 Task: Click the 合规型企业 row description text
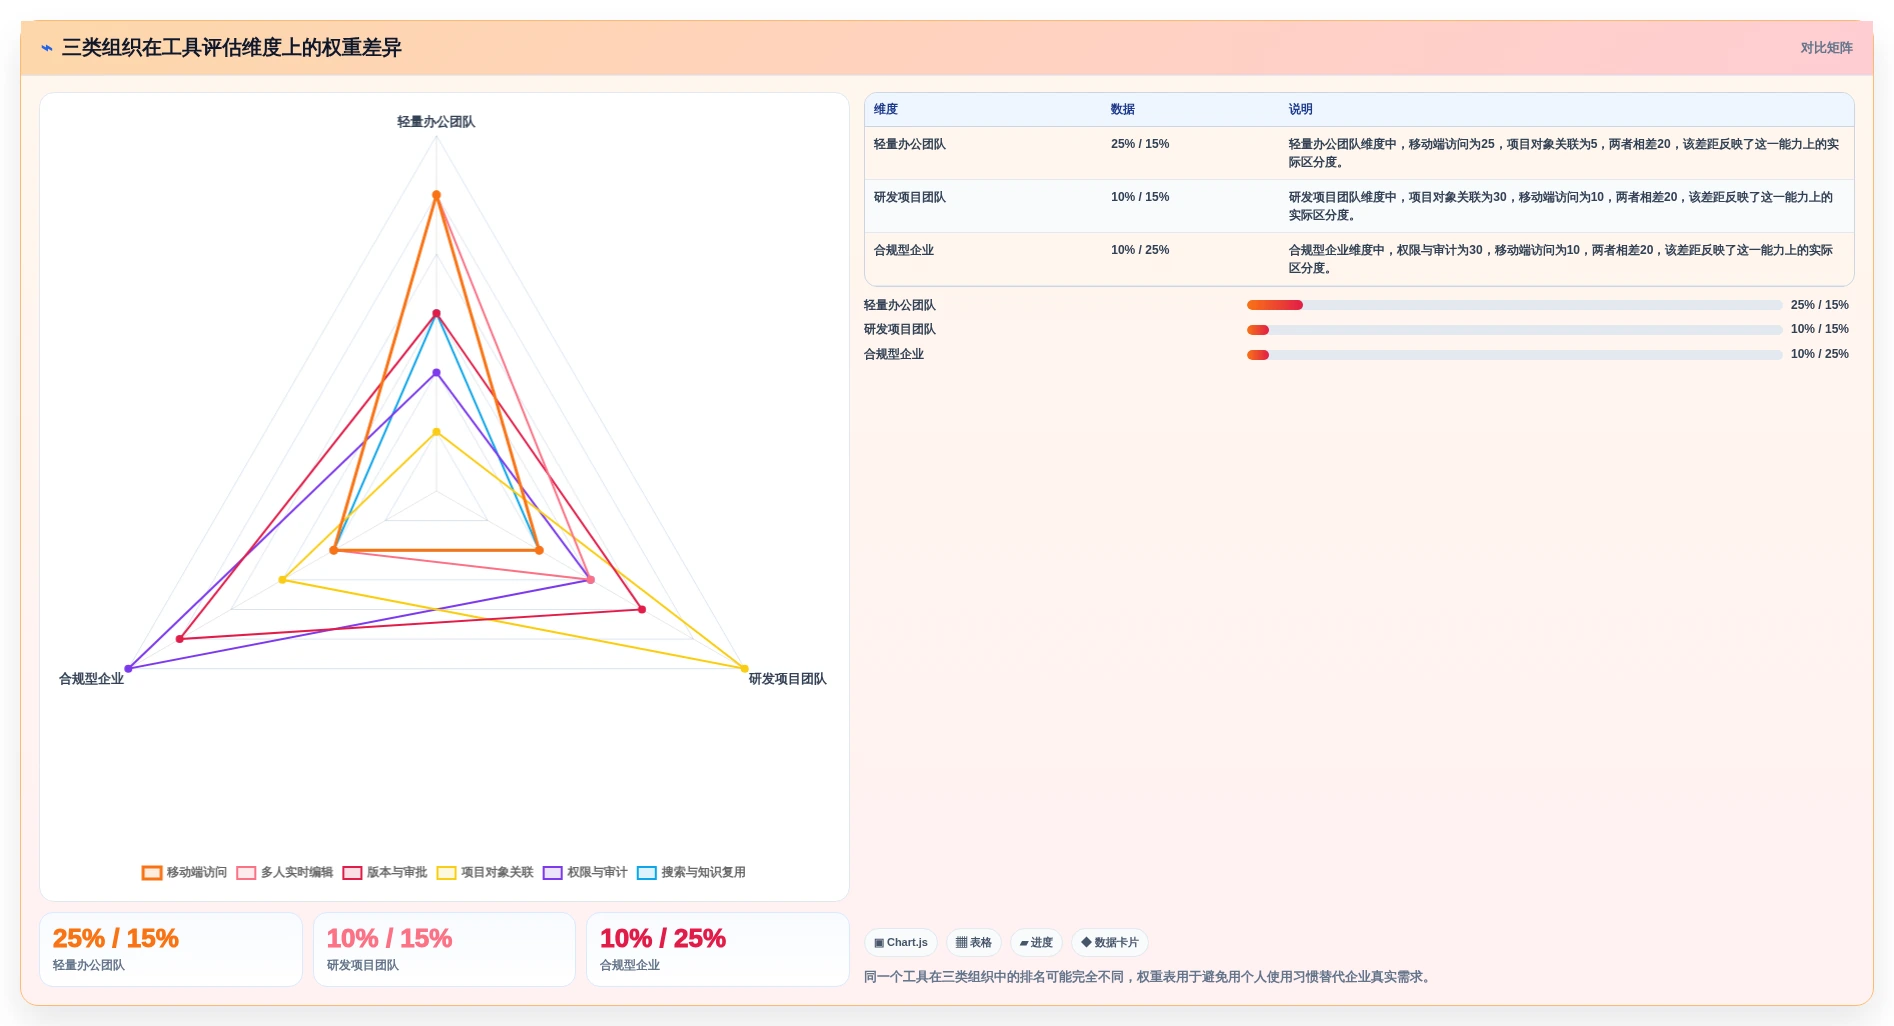pos(1561,259)
